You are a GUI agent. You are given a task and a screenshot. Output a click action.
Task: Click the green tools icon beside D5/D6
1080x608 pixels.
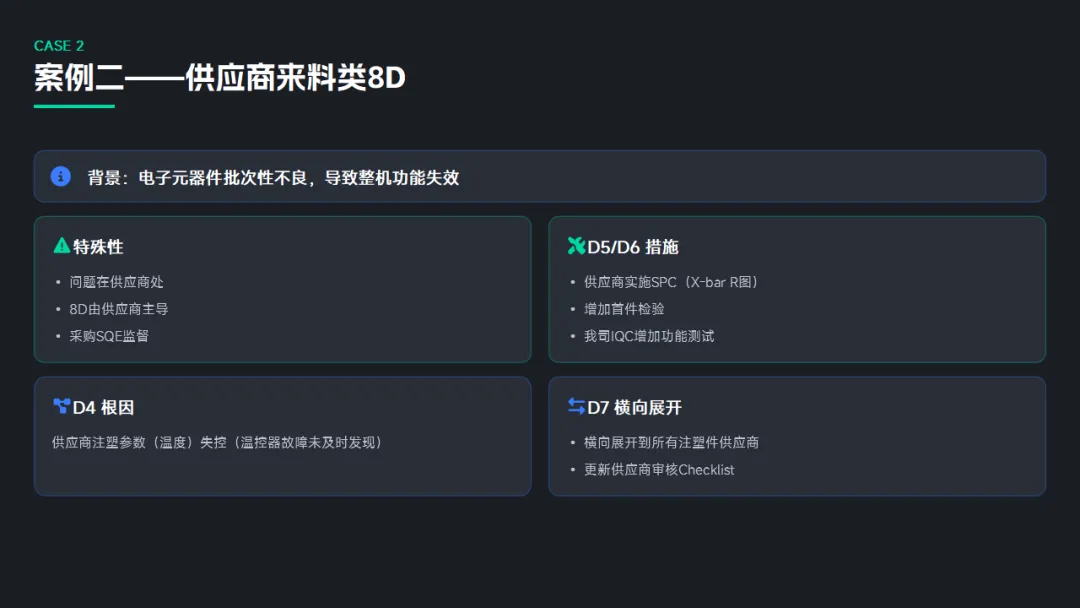point(576,246)
